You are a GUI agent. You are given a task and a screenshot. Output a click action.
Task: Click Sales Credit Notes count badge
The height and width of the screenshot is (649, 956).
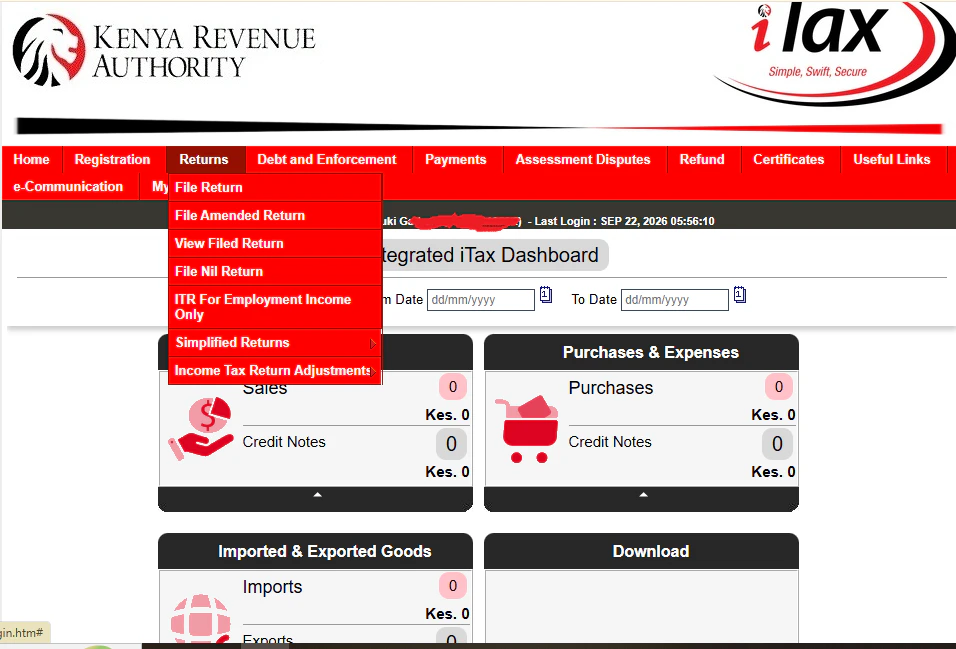pos(451,443)
